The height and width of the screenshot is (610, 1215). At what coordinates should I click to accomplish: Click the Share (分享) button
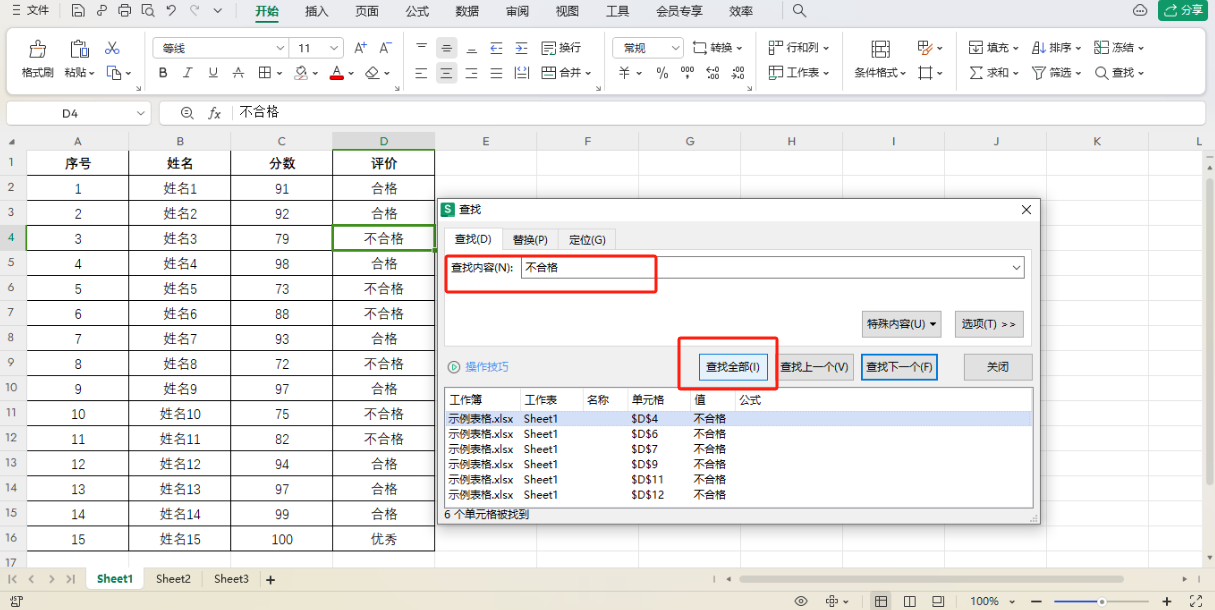1183,10
